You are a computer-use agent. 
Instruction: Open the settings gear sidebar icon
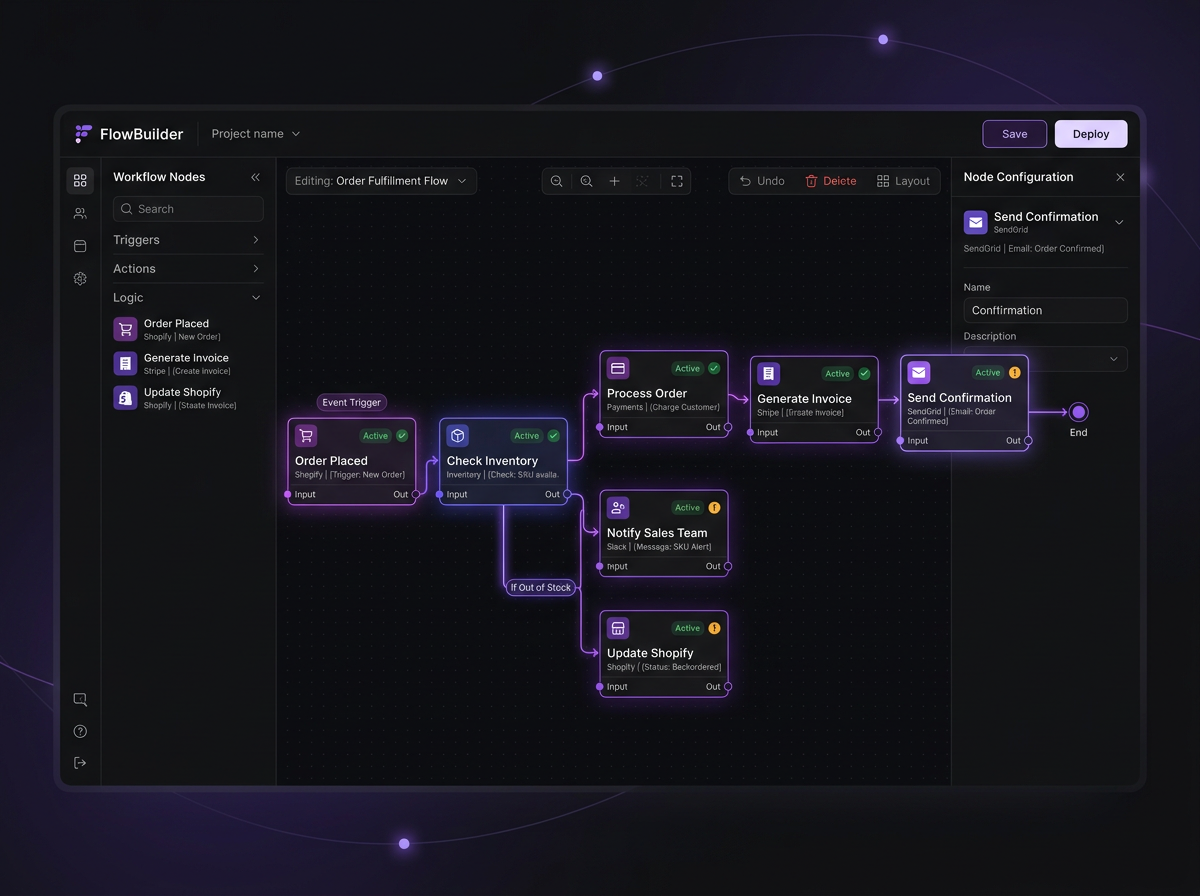(x=80, y=279)
